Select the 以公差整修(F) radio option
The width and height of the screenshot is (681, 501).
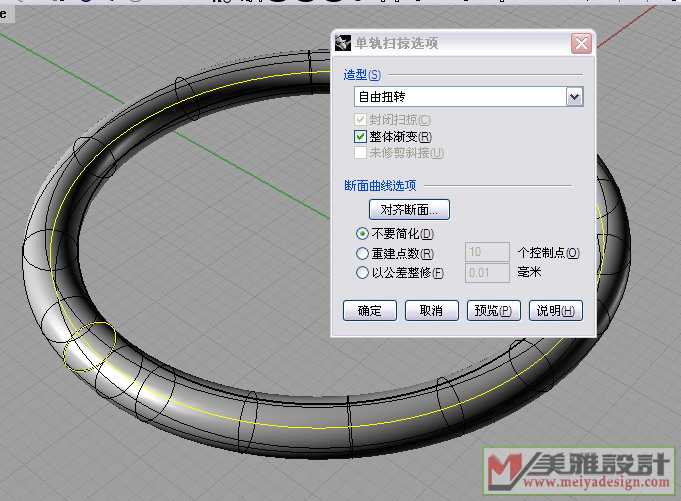[362, 273]
